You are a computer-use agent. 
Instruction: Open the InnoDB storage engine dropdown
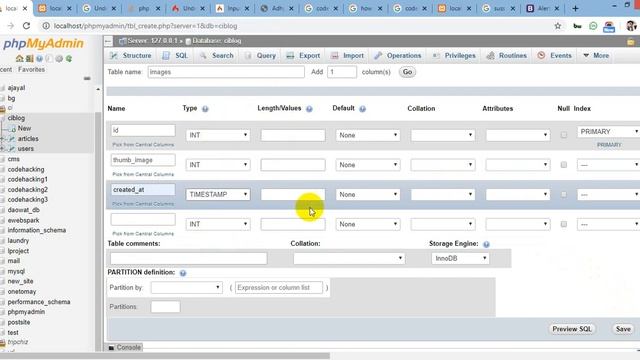click(x=460, y=258)
